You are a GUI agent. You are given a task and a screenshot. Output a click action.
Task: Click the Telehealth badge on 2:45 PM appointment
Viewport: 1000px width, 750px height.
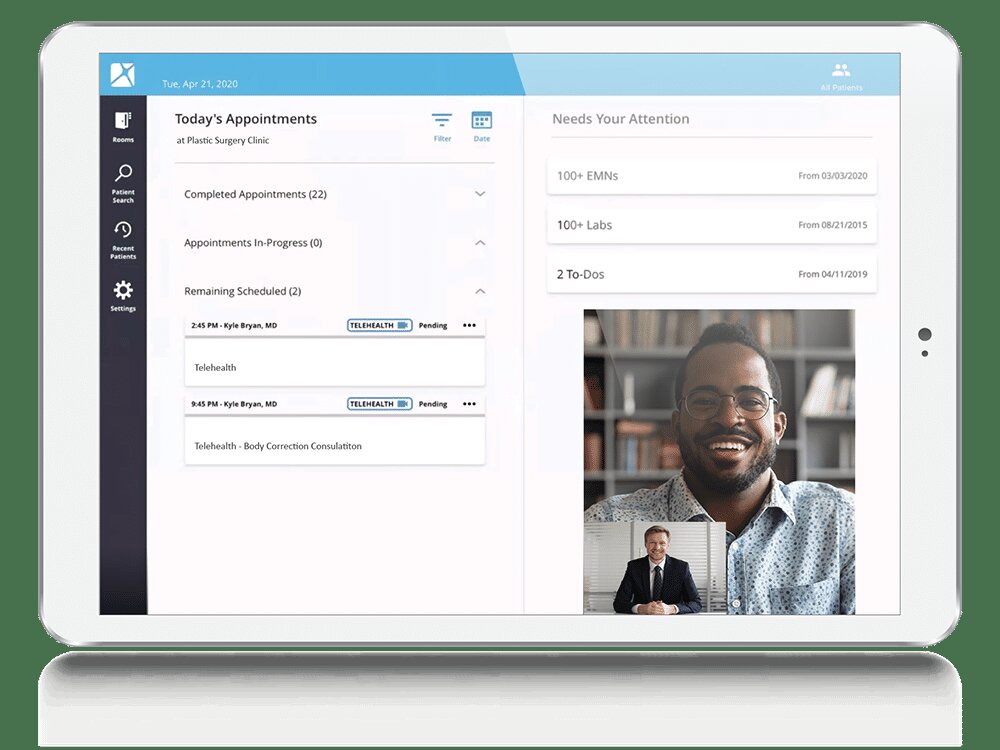coord(379,325)
